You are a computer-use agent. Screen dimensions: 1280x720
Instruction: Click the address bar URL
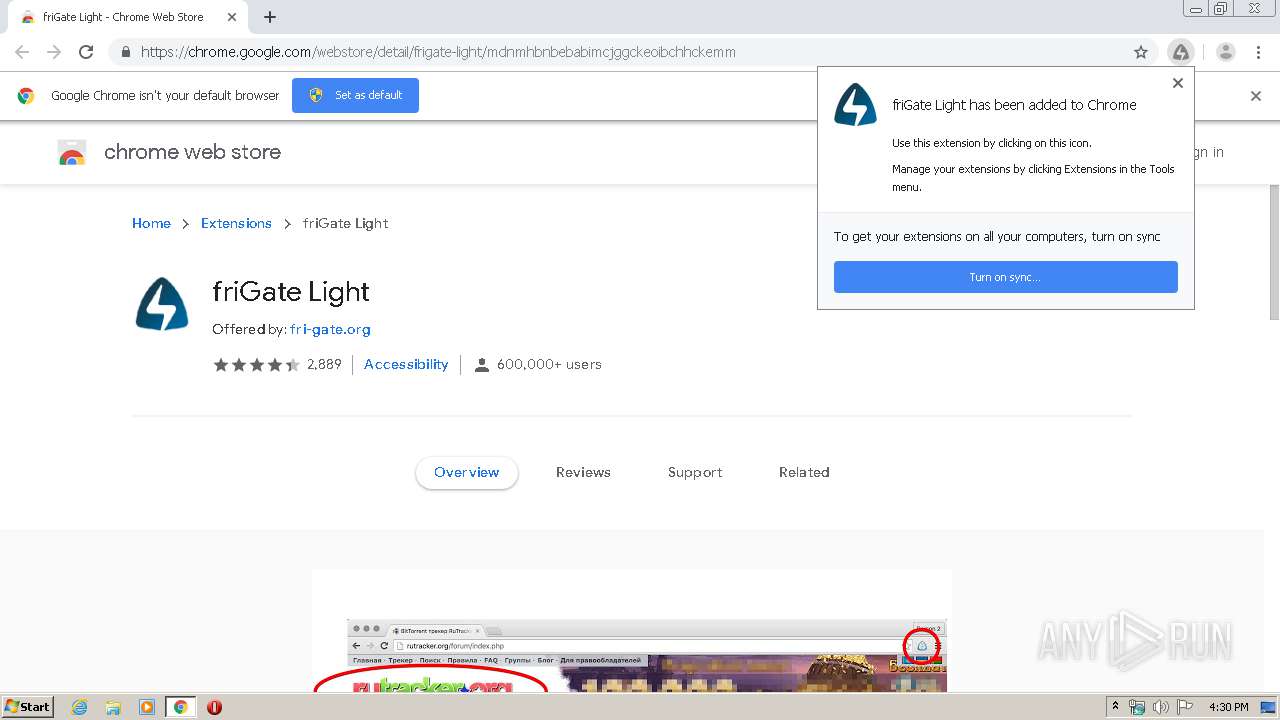pos(438,52)
